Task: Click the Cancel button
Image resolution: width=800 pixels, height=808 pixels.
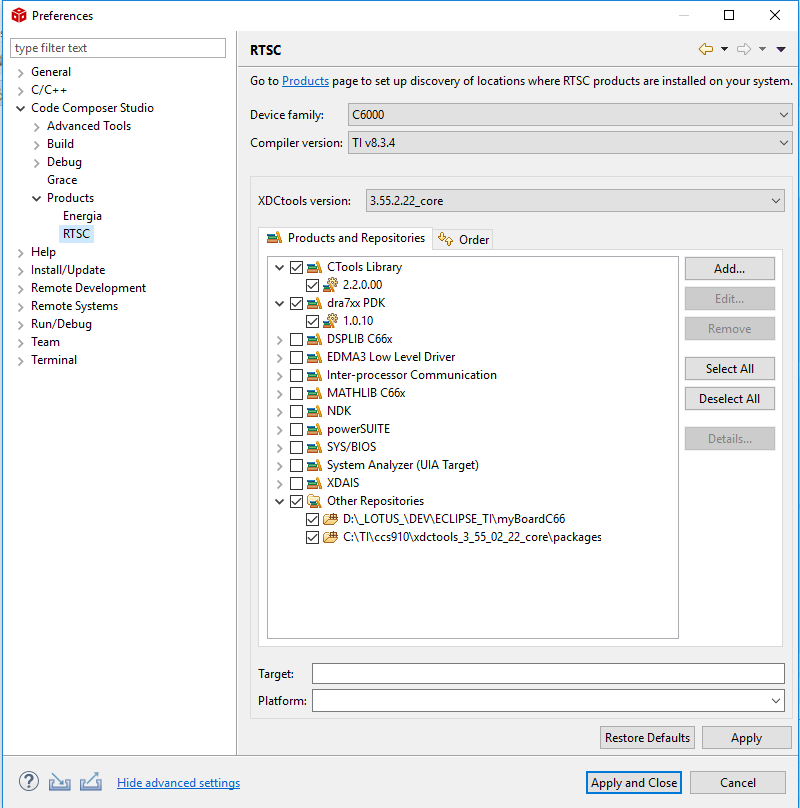Action: [x=738, y=783]
